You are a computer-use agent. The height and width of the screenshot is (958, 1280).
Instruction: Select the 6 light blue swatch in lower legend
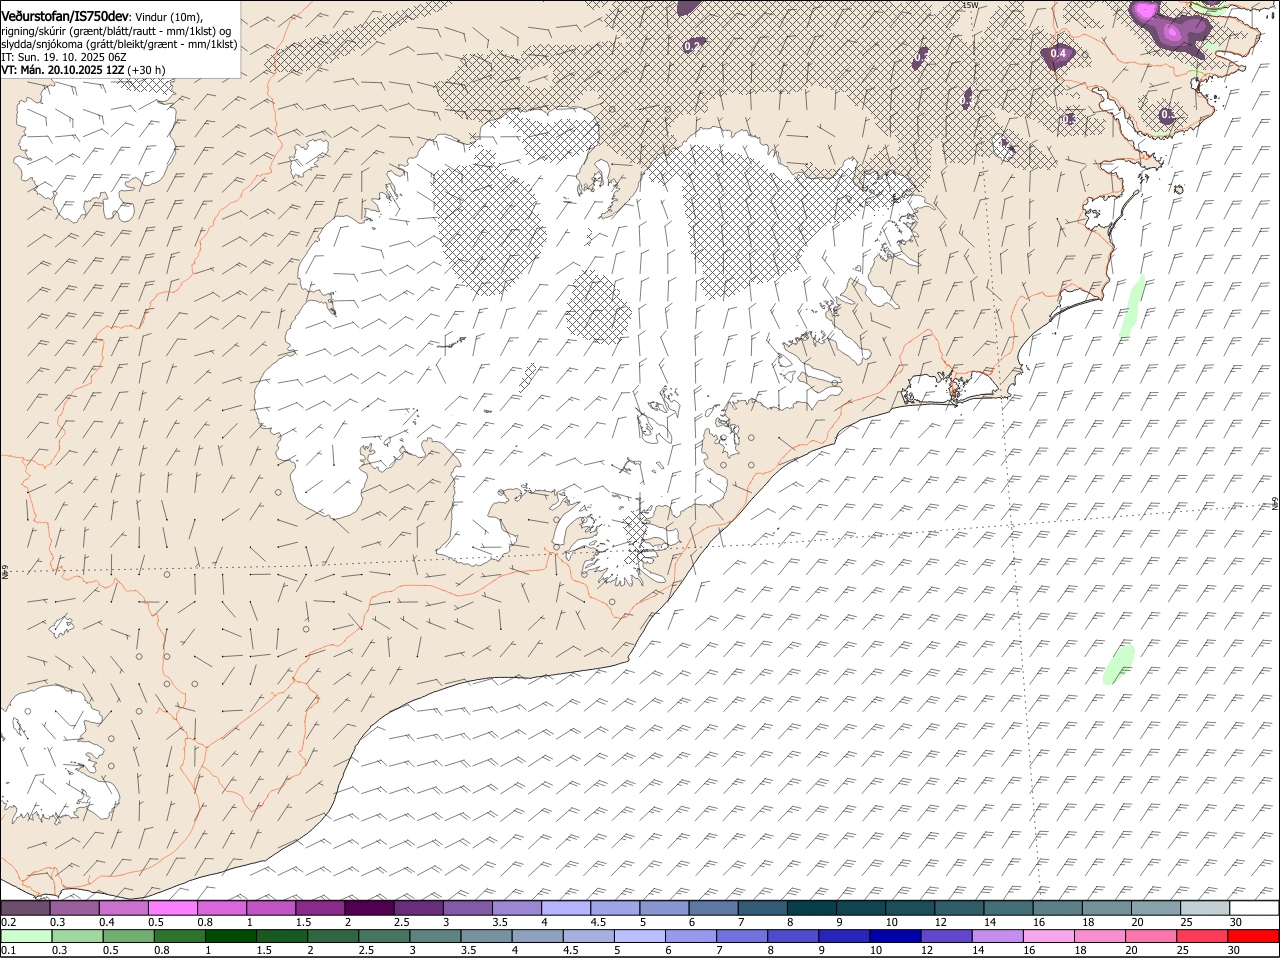691,936
